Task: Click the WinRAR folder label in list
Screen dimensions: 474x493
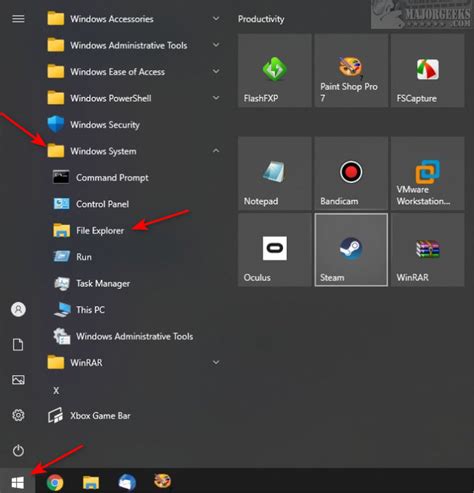Action: coord(86,363)
